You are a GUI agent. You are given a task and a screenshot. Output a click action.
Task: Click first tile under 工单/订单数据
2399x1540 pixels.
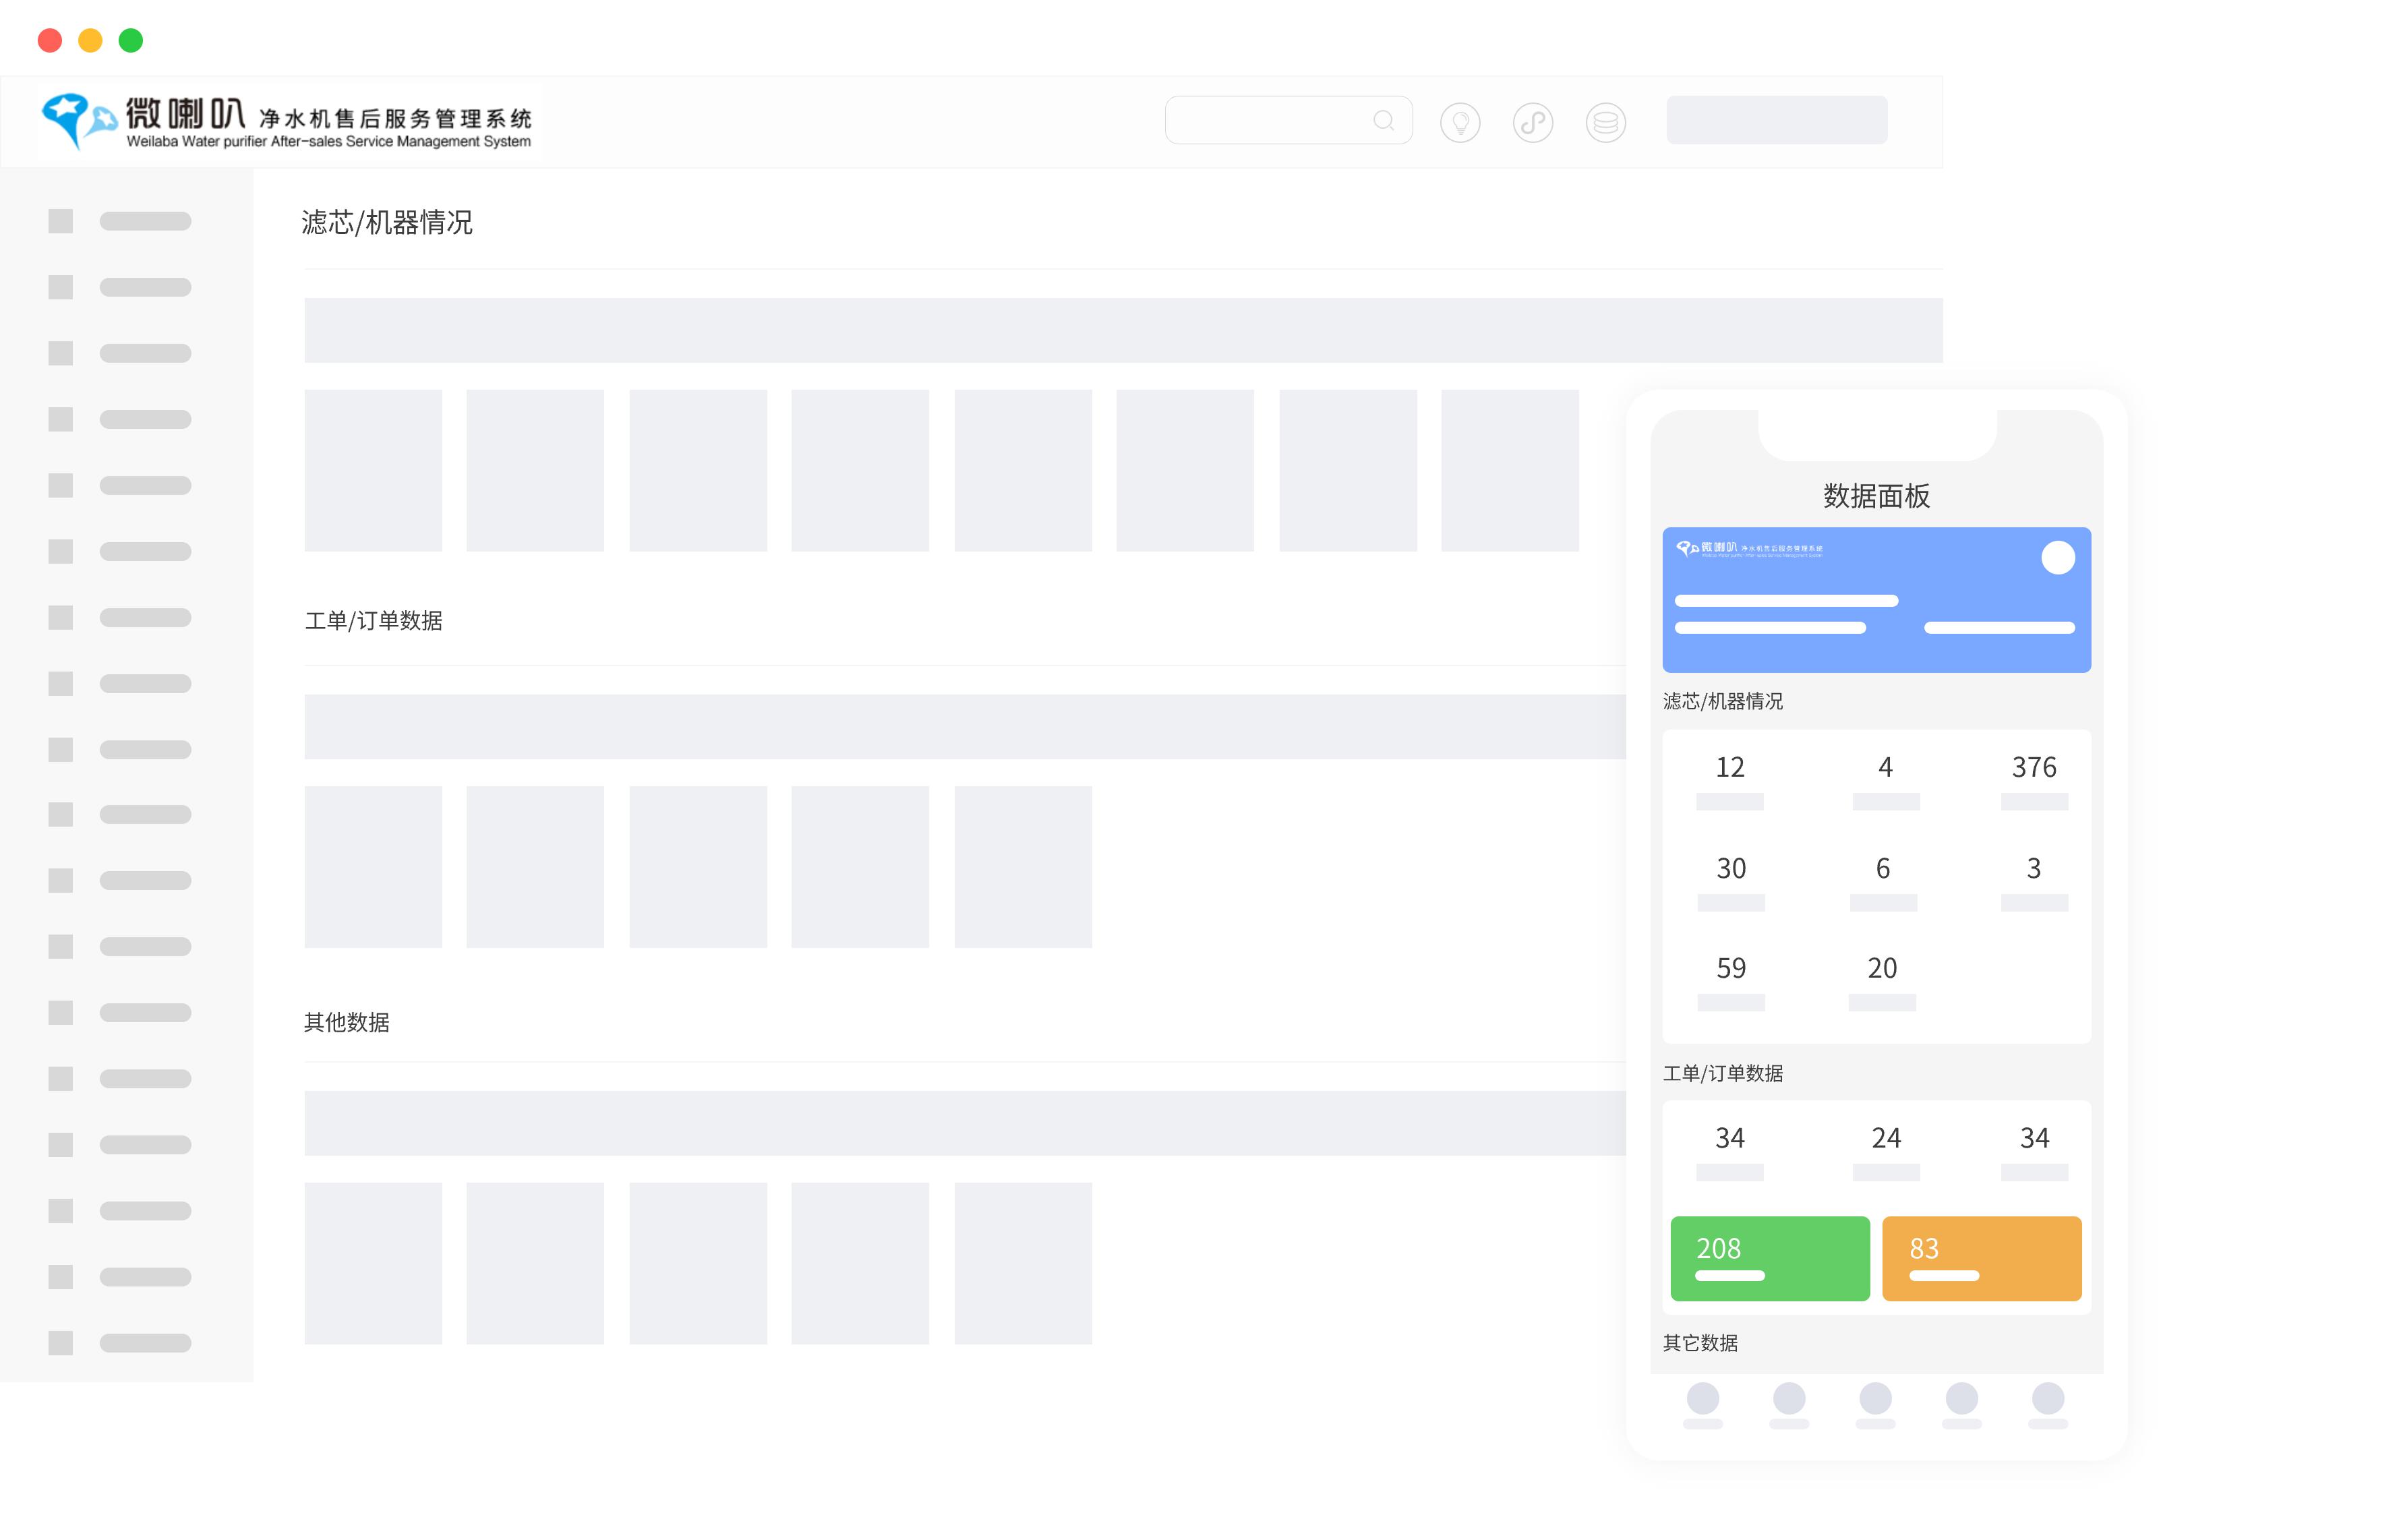pos(373,866)
